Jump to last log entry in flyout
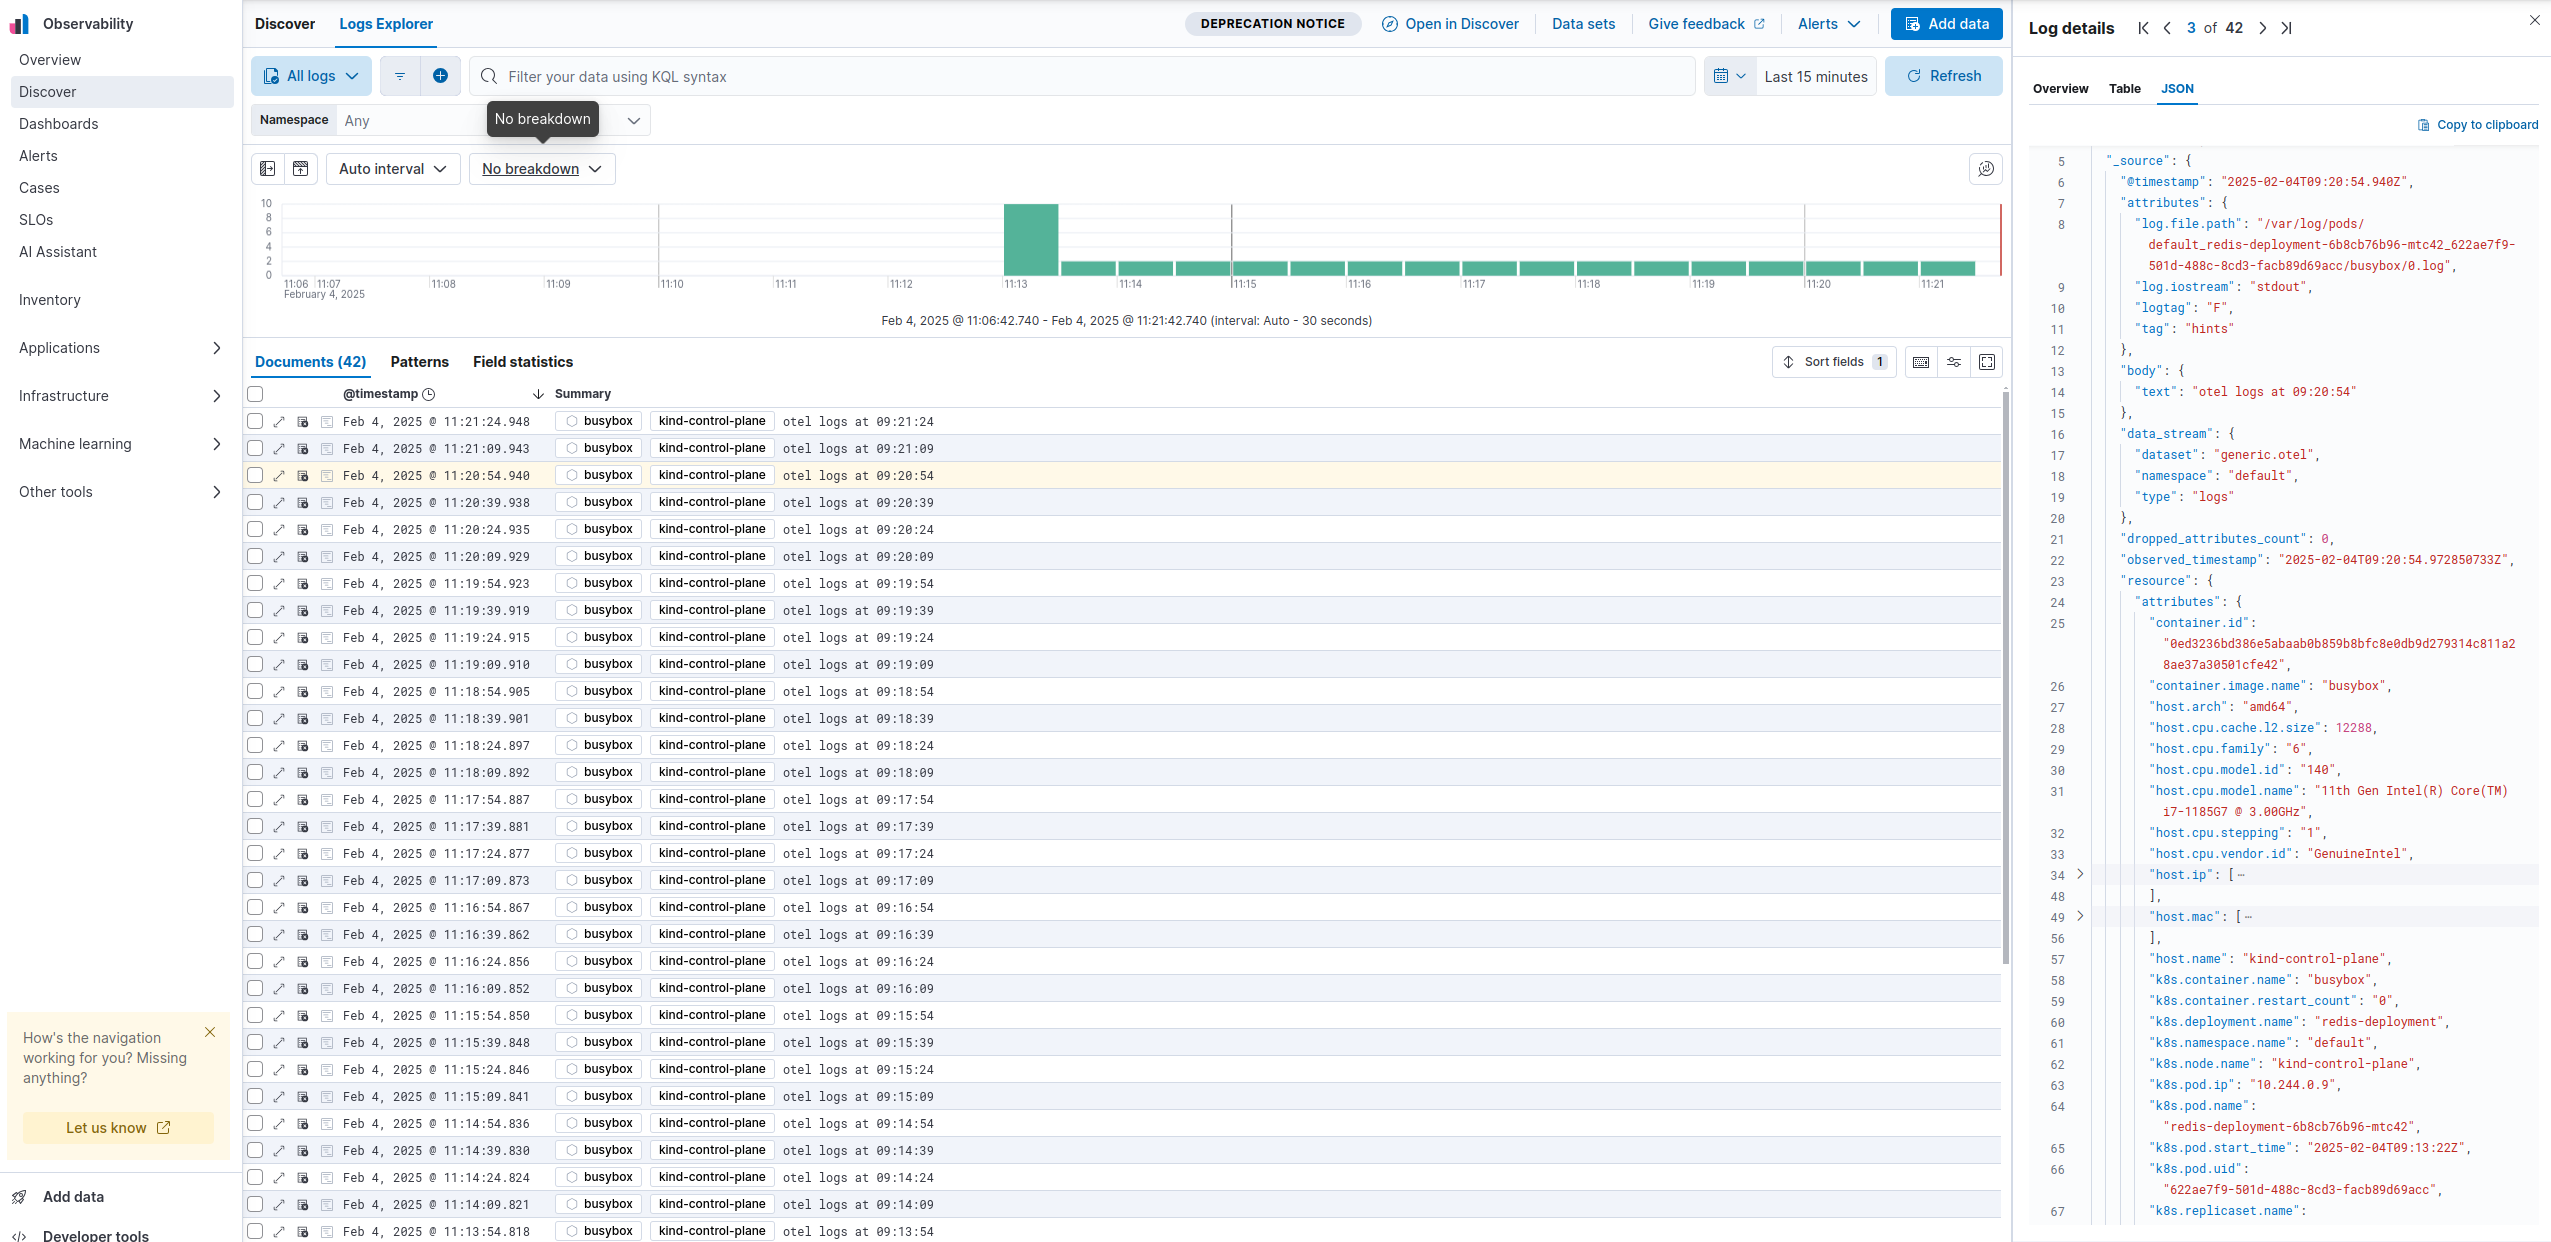The width and height of the screenshot is (2551, 1242). click(x=2286, y=28)
